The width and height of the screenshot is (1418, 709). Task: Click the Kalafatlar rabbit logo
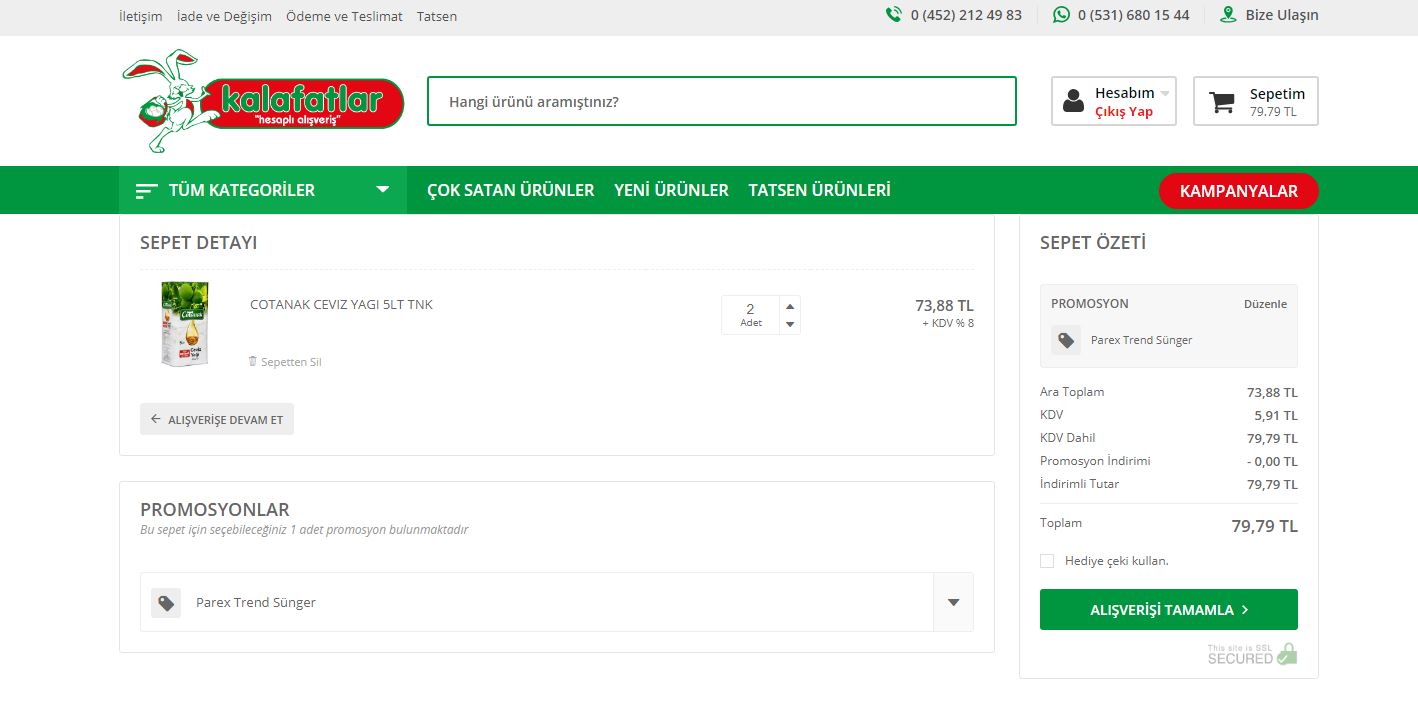263,101
